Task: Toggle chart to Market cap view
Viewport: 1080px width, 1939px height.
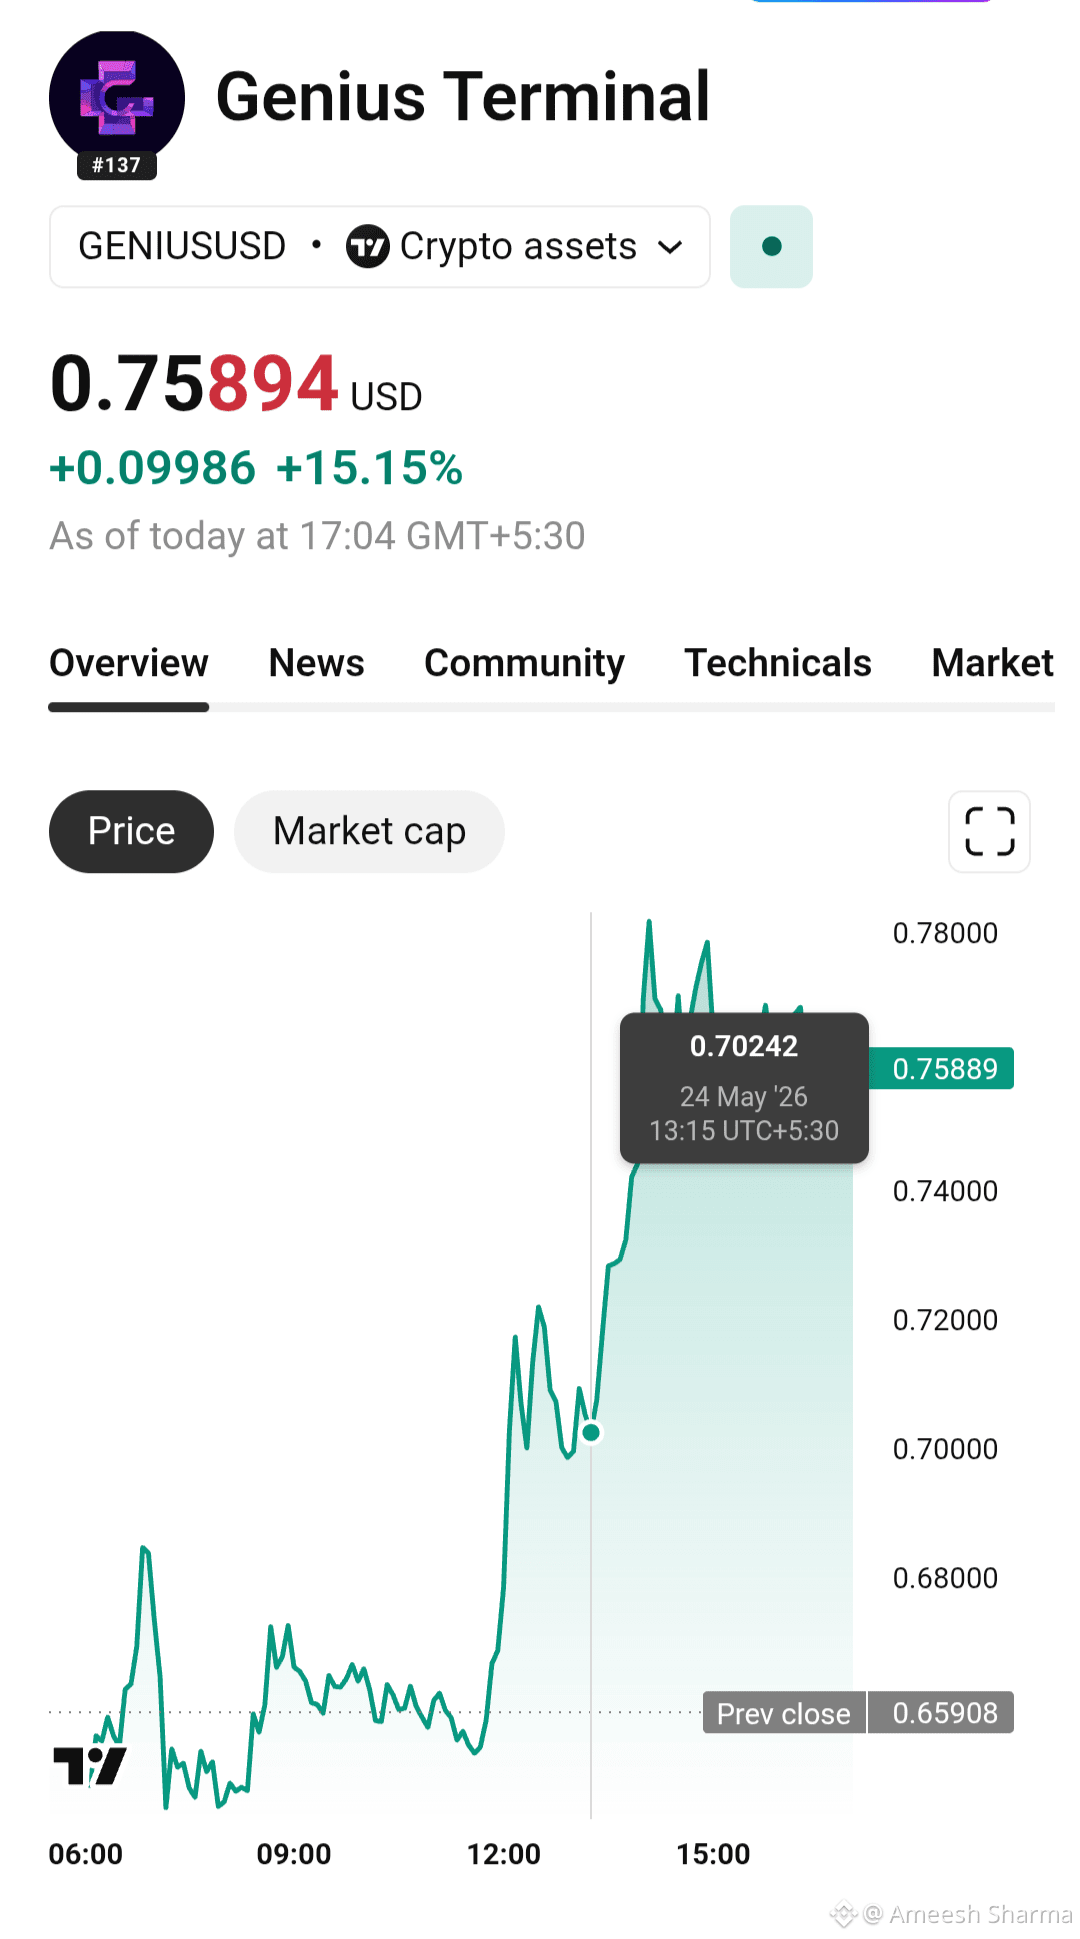Action: click(369, 831)
